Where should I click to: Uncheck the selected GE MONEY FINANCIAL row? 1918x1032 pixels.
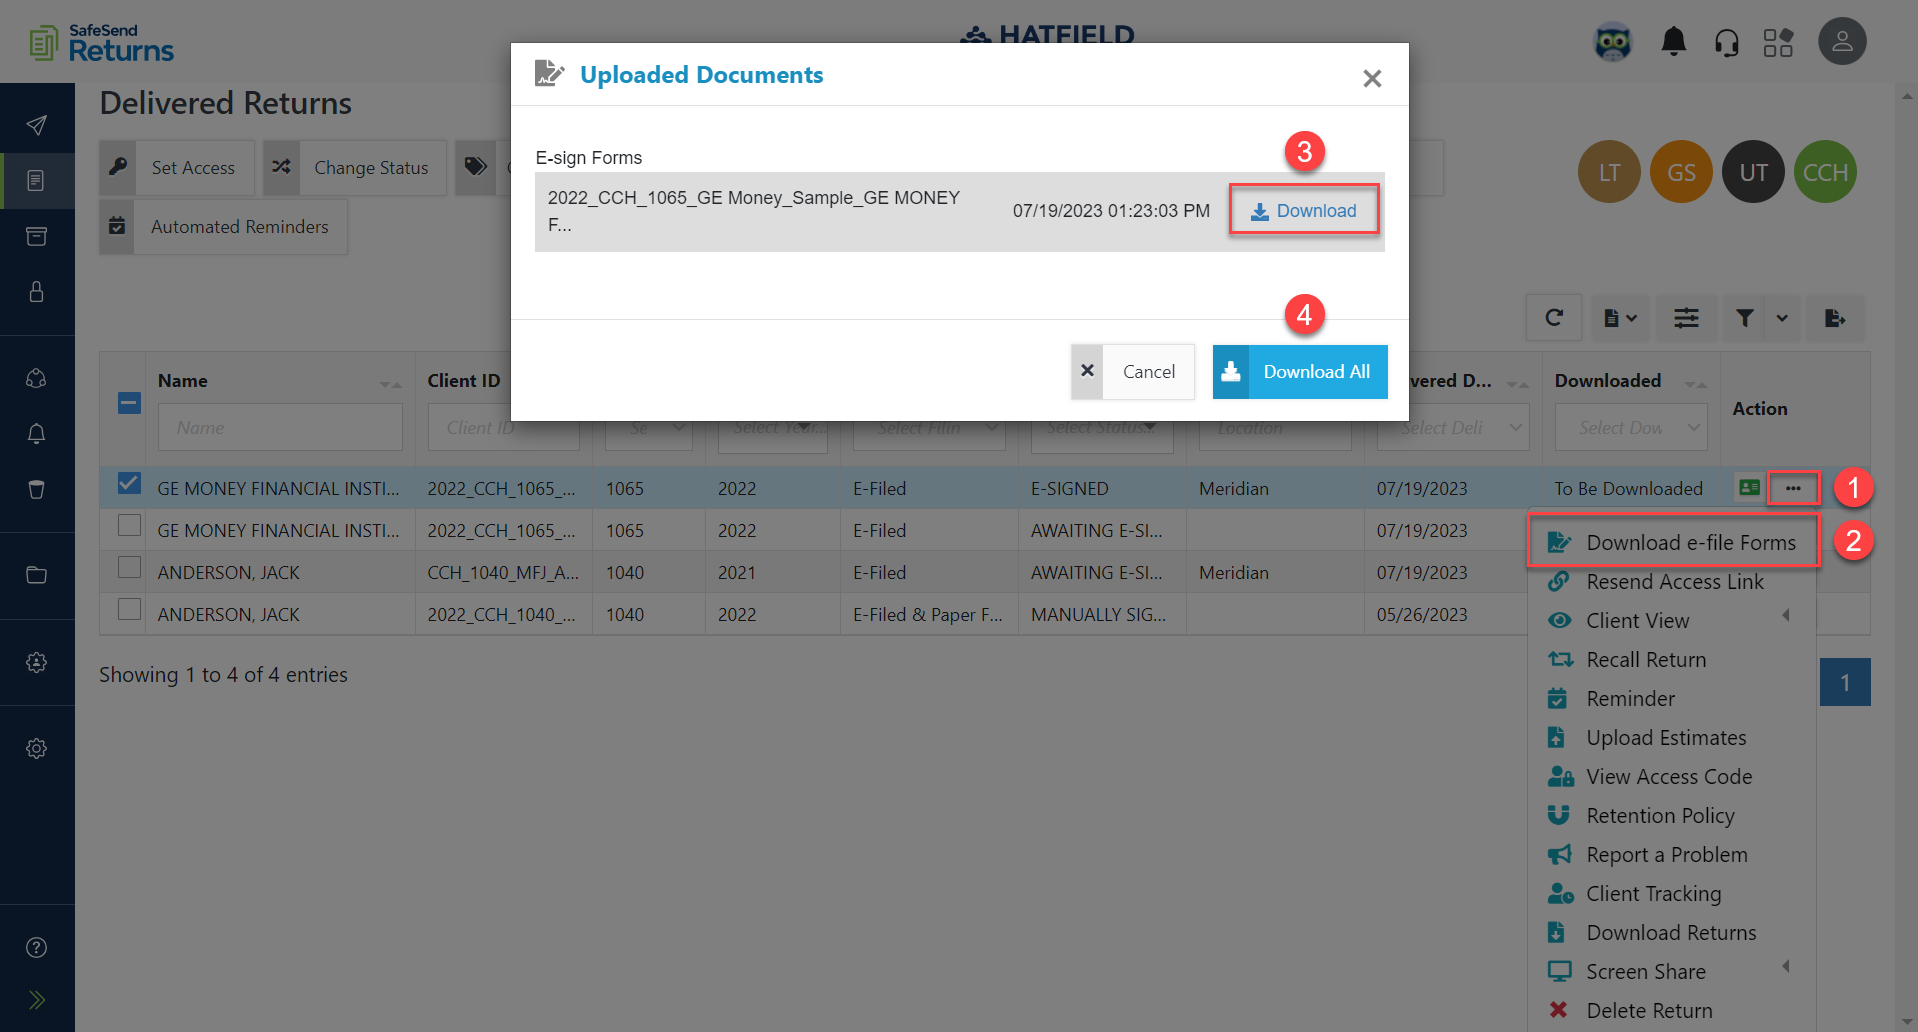coord(129,483)
